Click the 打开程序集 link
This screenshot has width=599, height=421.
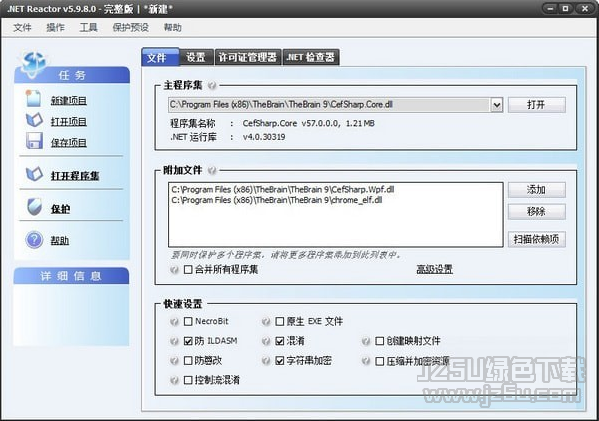tap(75, 176)
